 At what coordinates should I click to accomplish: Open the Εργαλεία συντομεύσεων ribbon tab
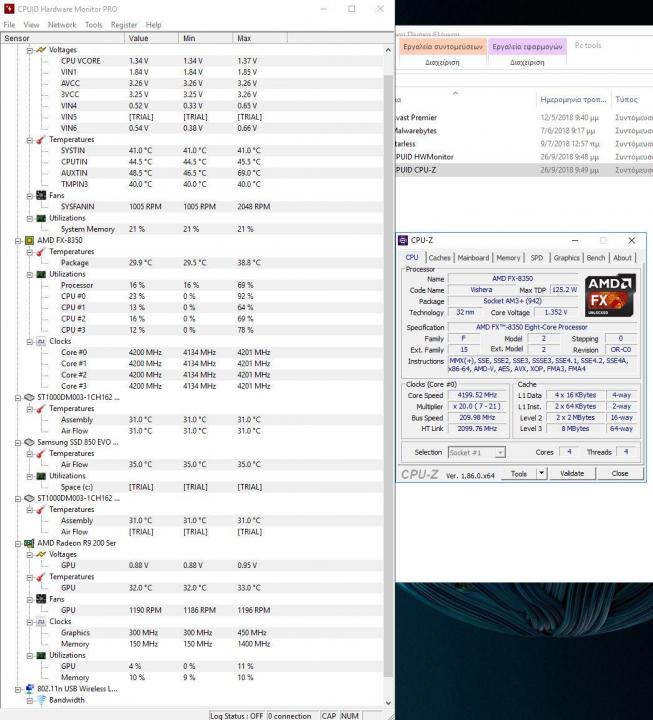(443, 47)
